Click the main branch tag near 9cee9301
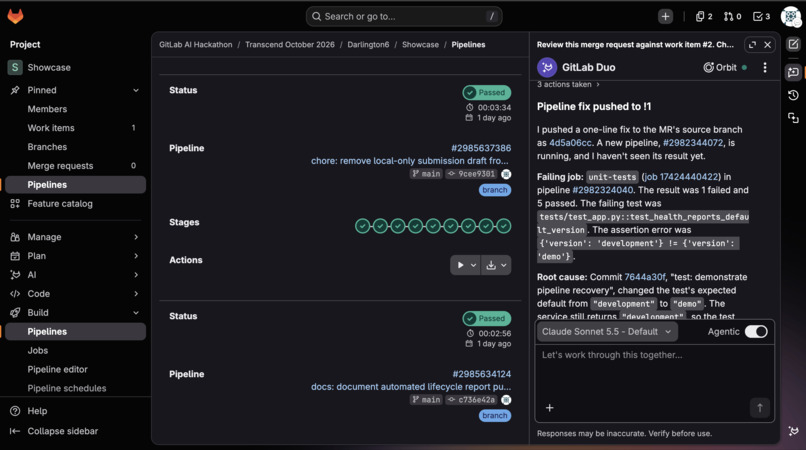This screenshot has height=450, width=806. click(x=426, y=174)
